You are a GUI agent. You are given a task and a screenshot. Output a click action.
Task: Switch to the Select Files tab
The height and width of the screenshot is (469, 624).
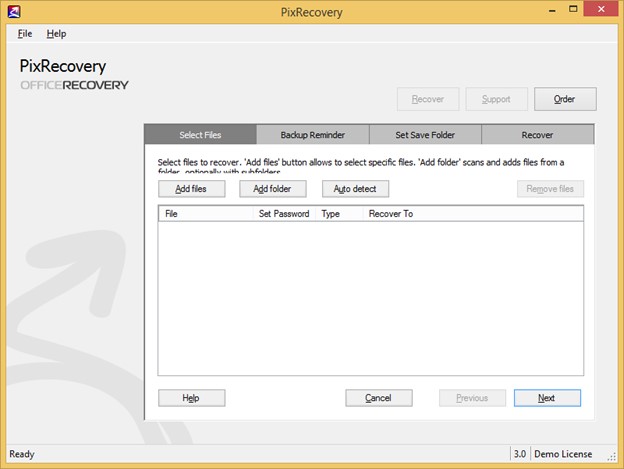pos(201,135)
